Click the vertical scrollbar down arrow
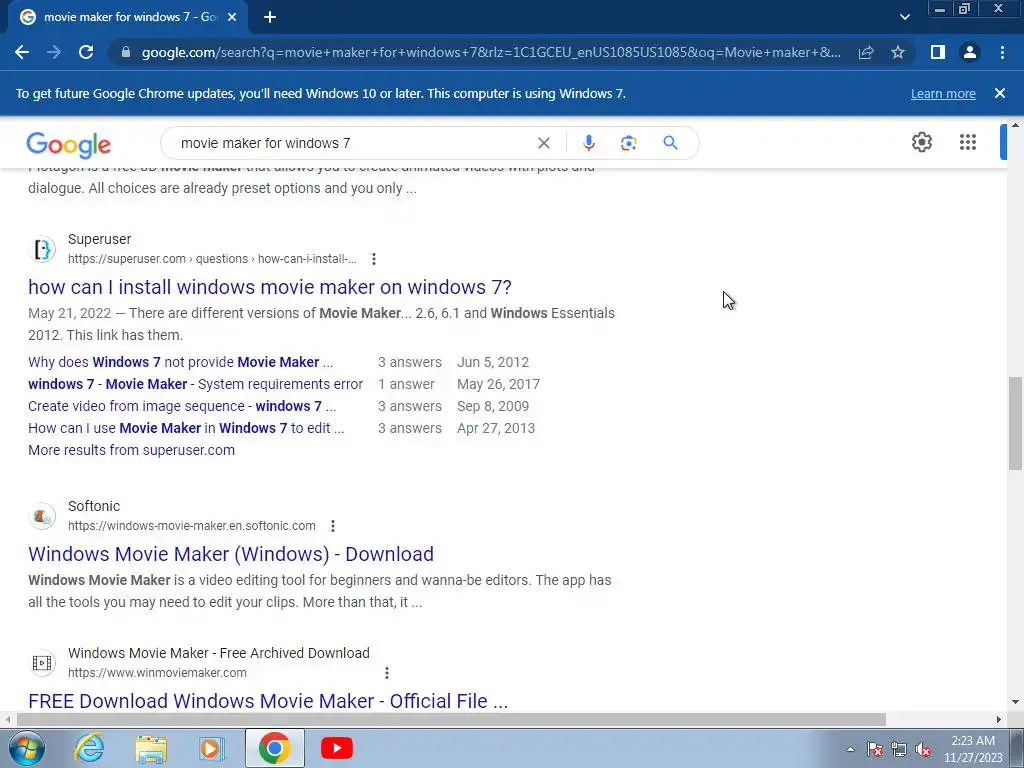This screenshot has height=768, width=1024. pyautogui.click(x=1016, y=703)
